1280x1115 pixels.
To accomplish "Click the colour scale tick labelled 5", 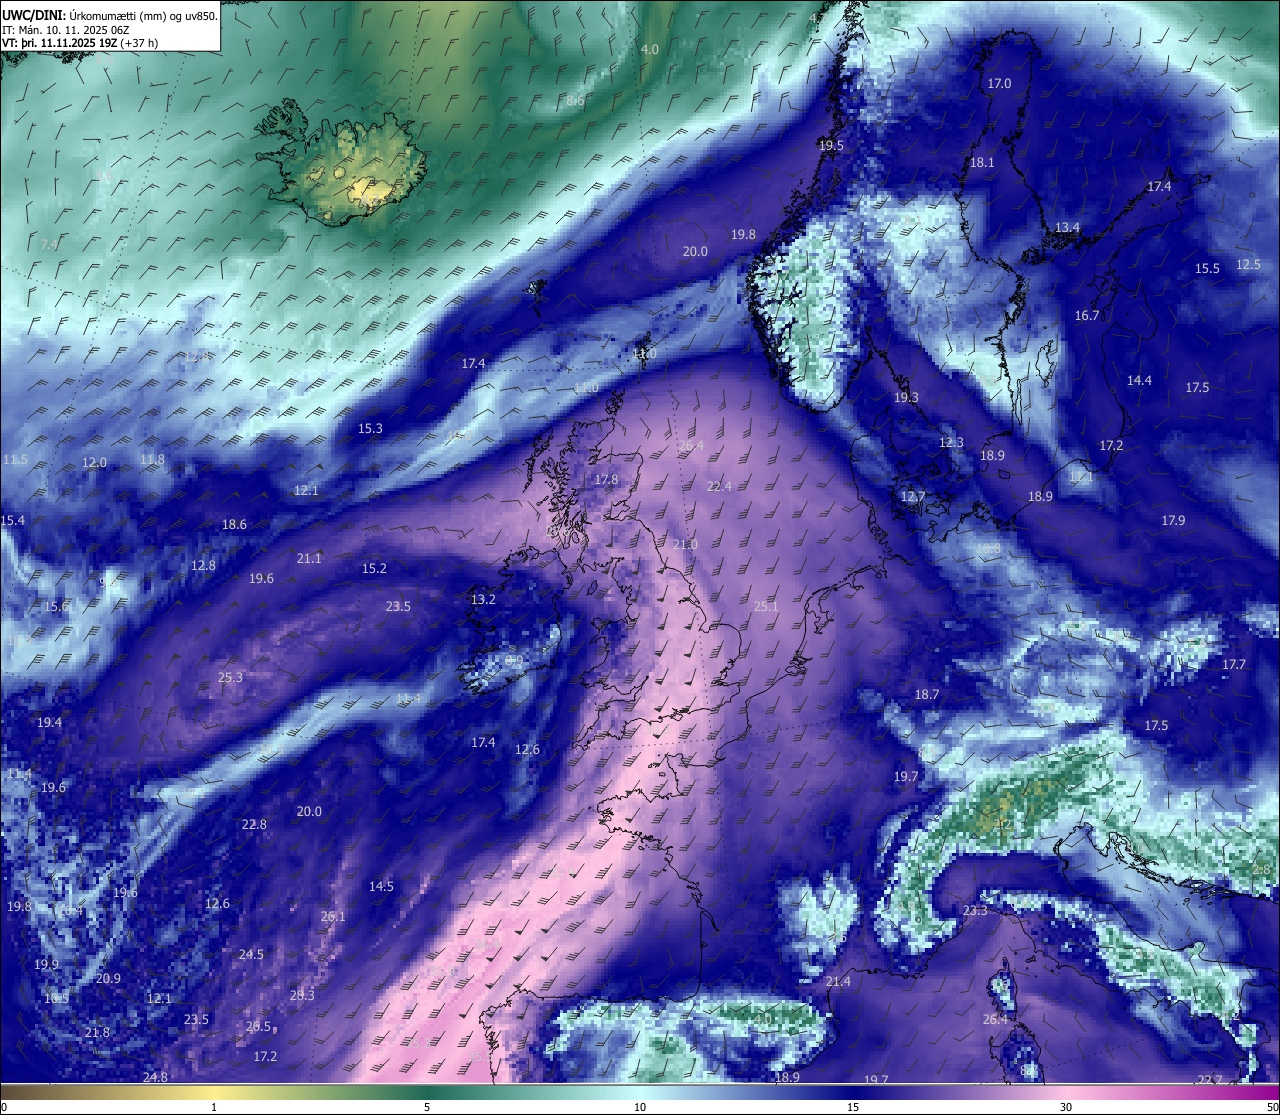I will [427, 1107].
